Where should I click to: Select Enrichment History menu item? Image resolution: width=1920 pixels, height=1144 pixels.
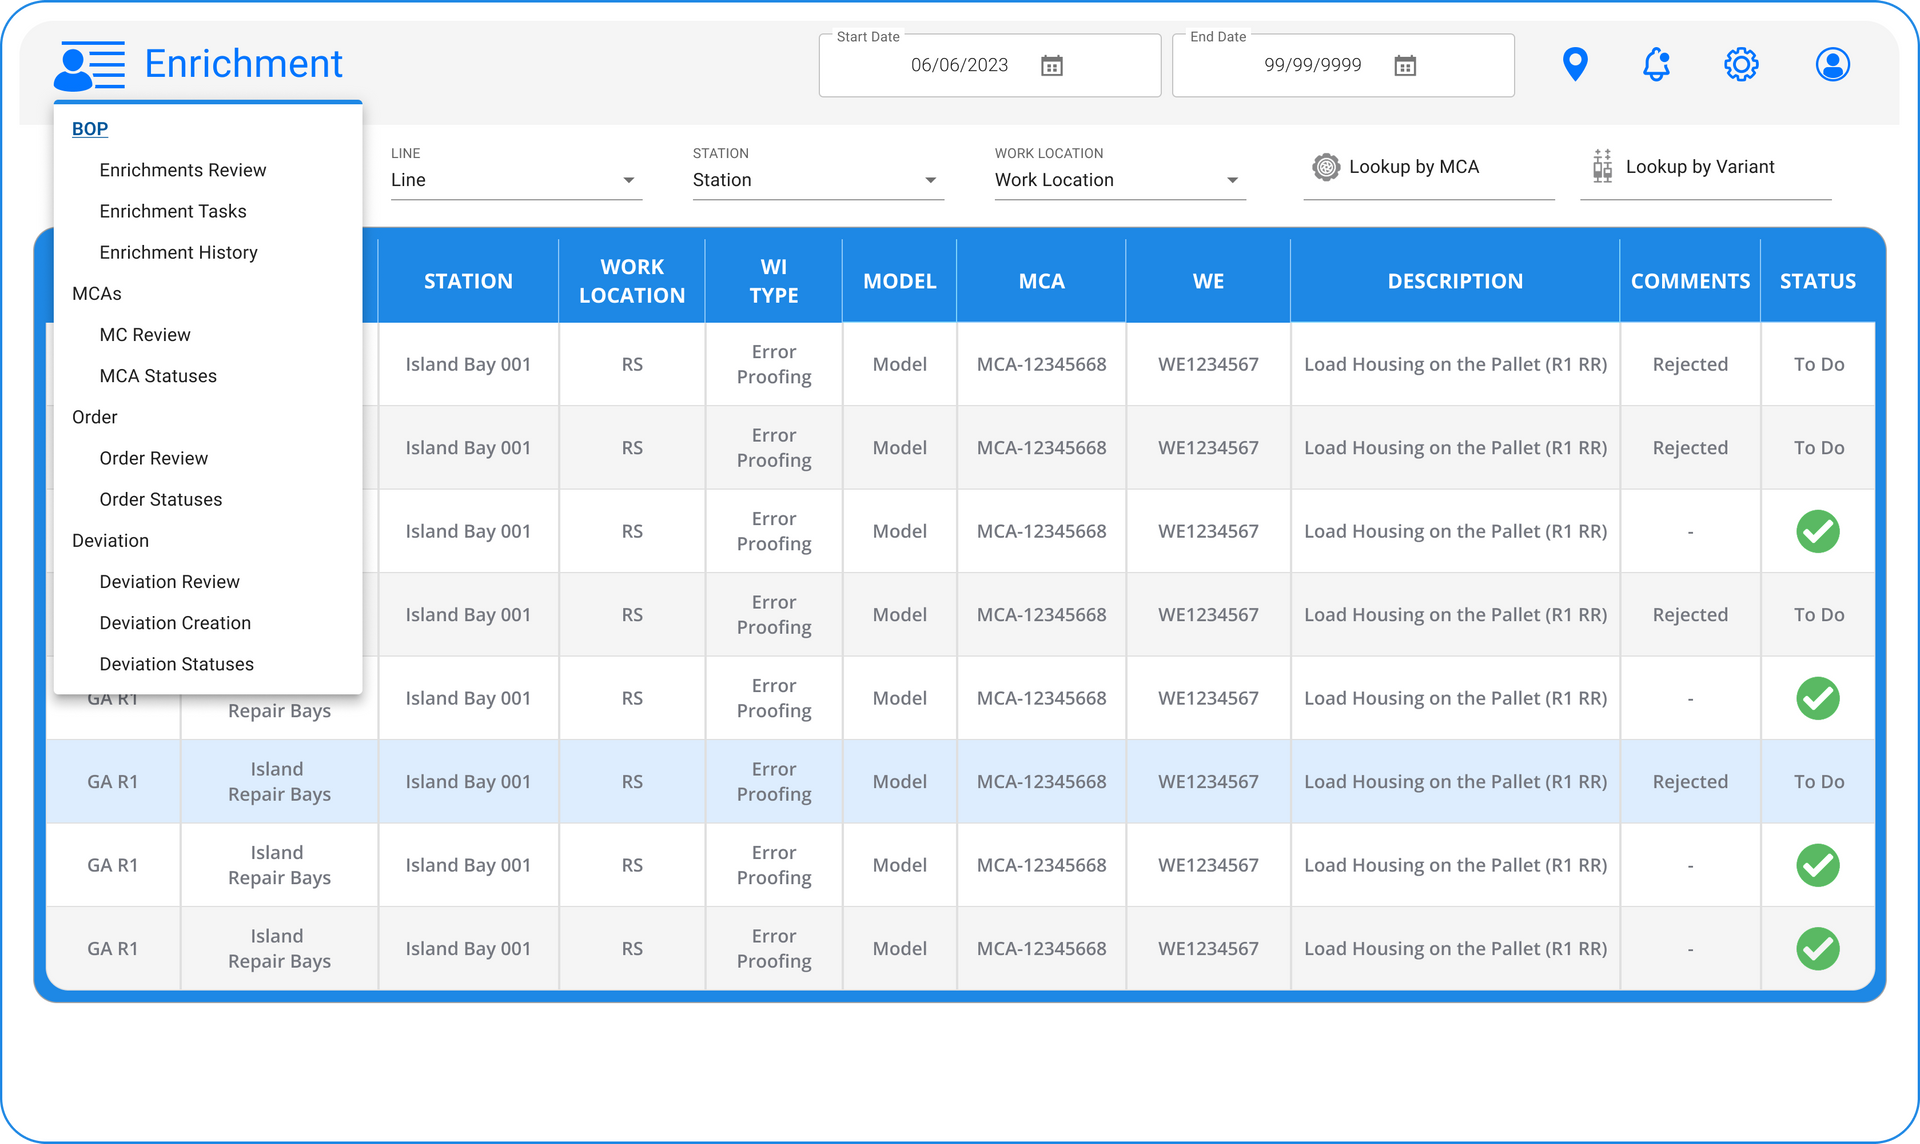[179, 252]
